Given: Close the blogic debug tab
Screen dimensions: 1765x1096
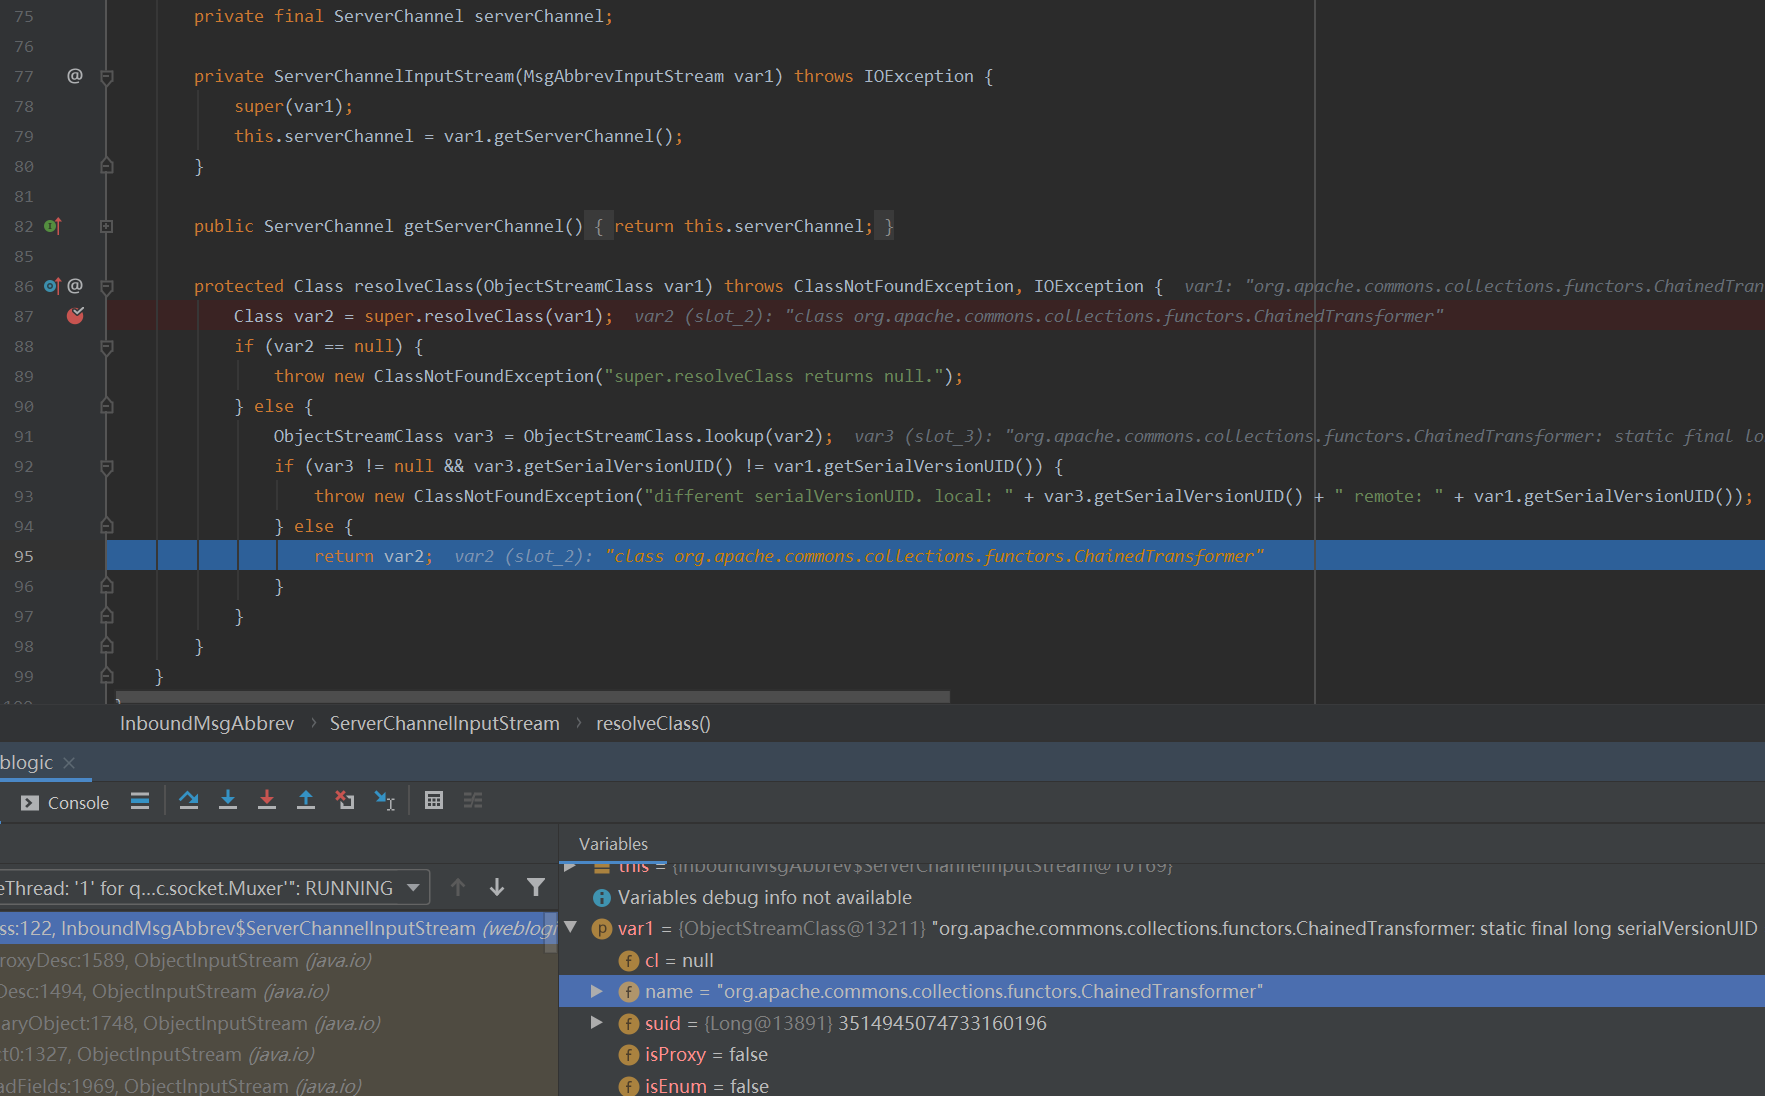Looking at the screenshot, I should point(69,763).
